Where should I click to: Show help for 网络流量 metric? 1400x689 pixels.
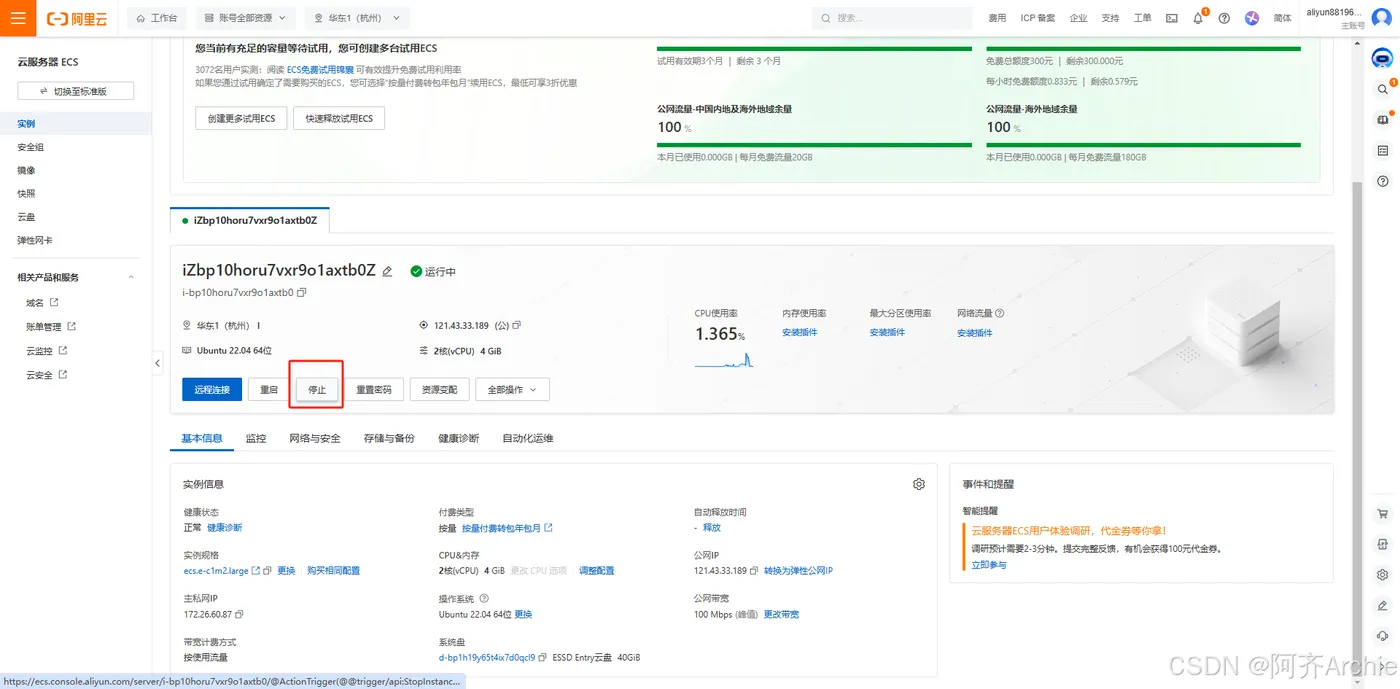pyautogui.click(x=1000, y=313)
